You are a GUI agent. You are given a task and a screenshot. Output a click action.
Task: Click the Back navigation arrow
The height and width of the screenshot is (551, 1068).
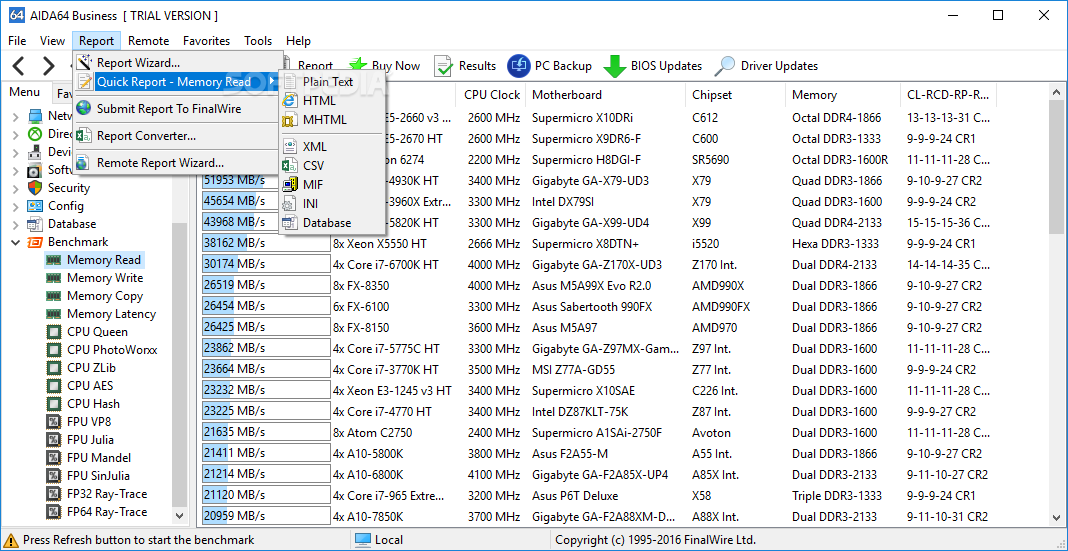tap(18, 66)
